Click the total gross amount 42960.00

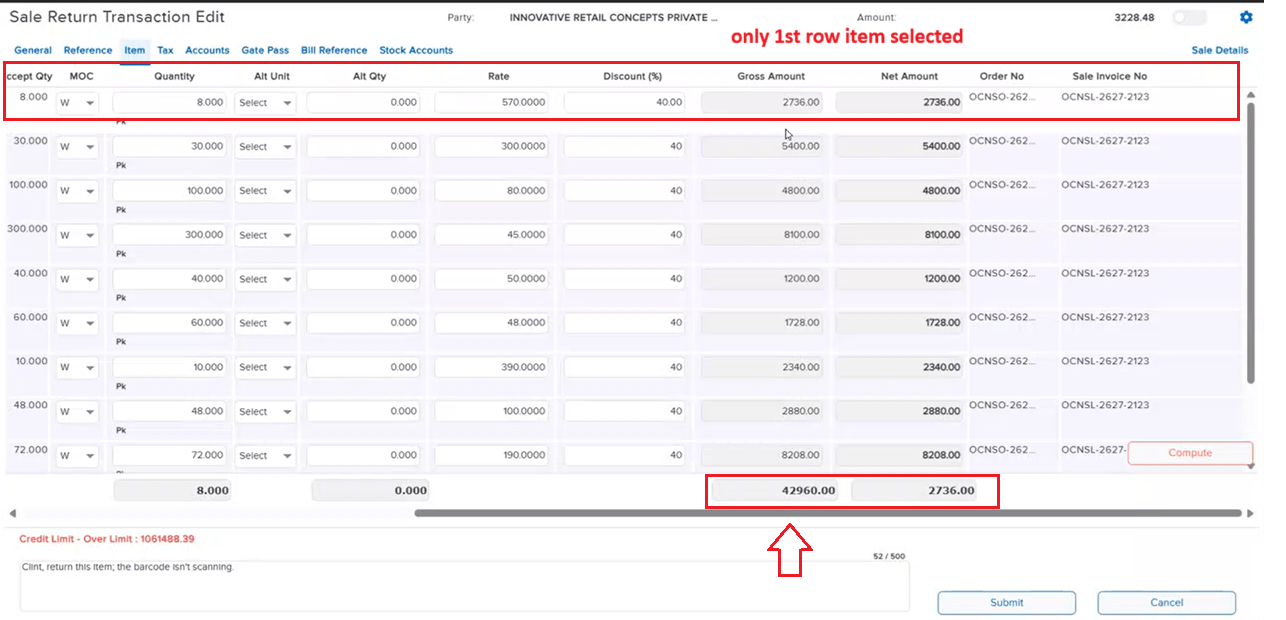774,491
